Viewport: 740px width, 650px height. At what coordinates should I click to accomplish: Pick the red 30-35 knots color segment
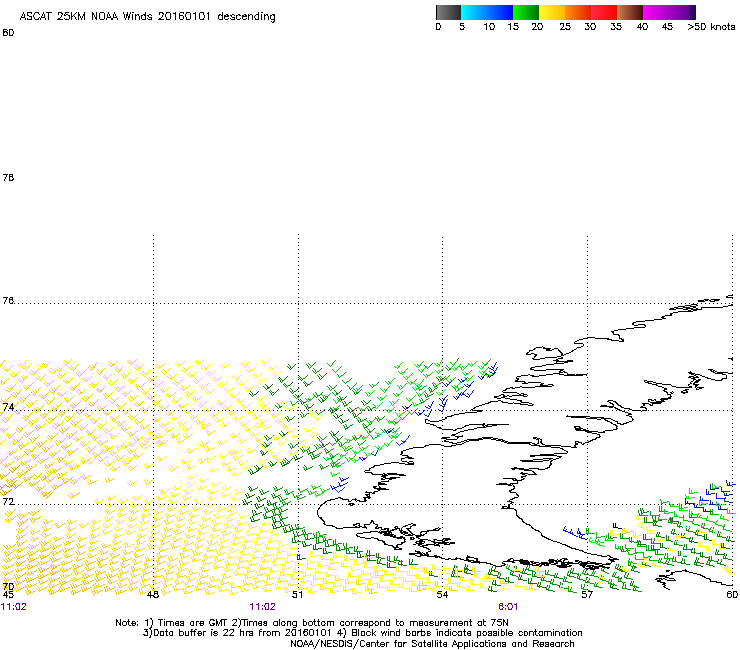[x=604, y=12]
